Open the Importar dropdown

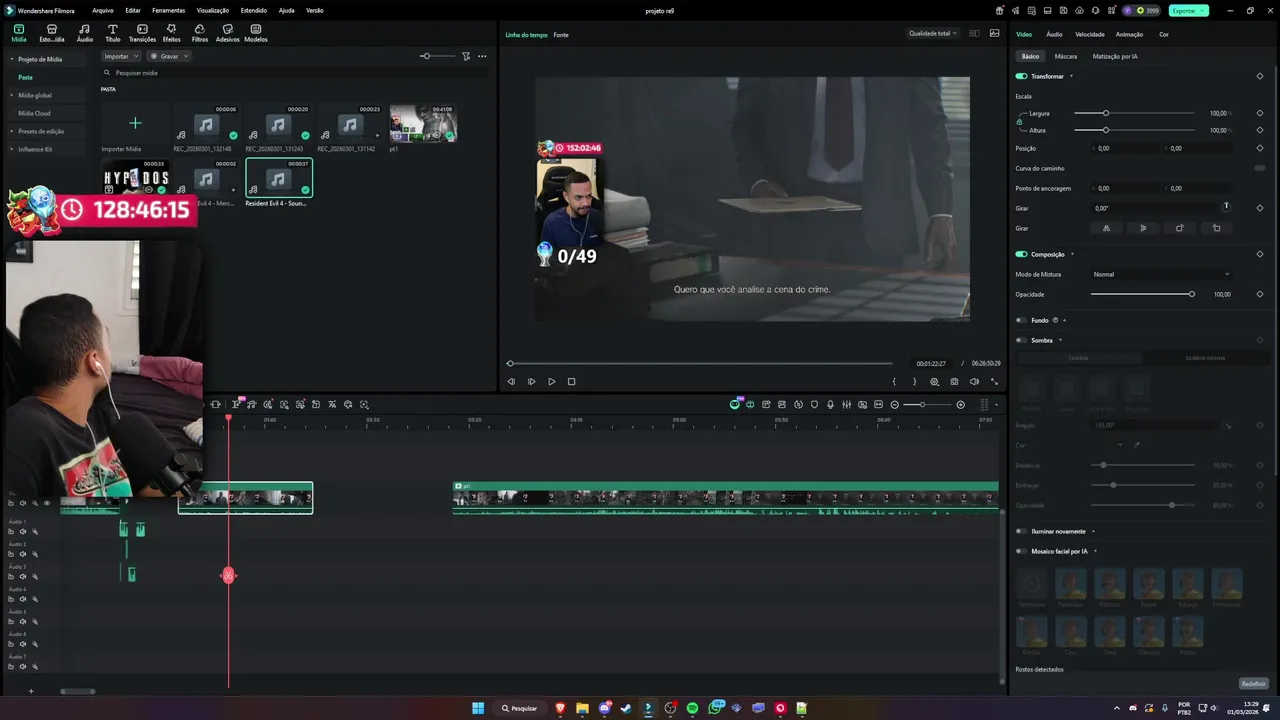[x=121, y=56]
